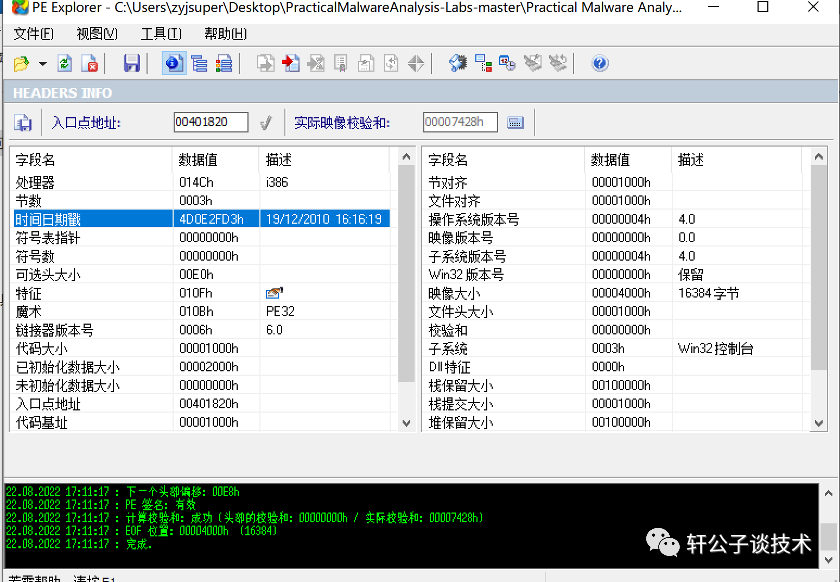This screenshot has height=582, width=840.
Task: Click the entry point address input 00401820
Action: [x=211, y=122]
